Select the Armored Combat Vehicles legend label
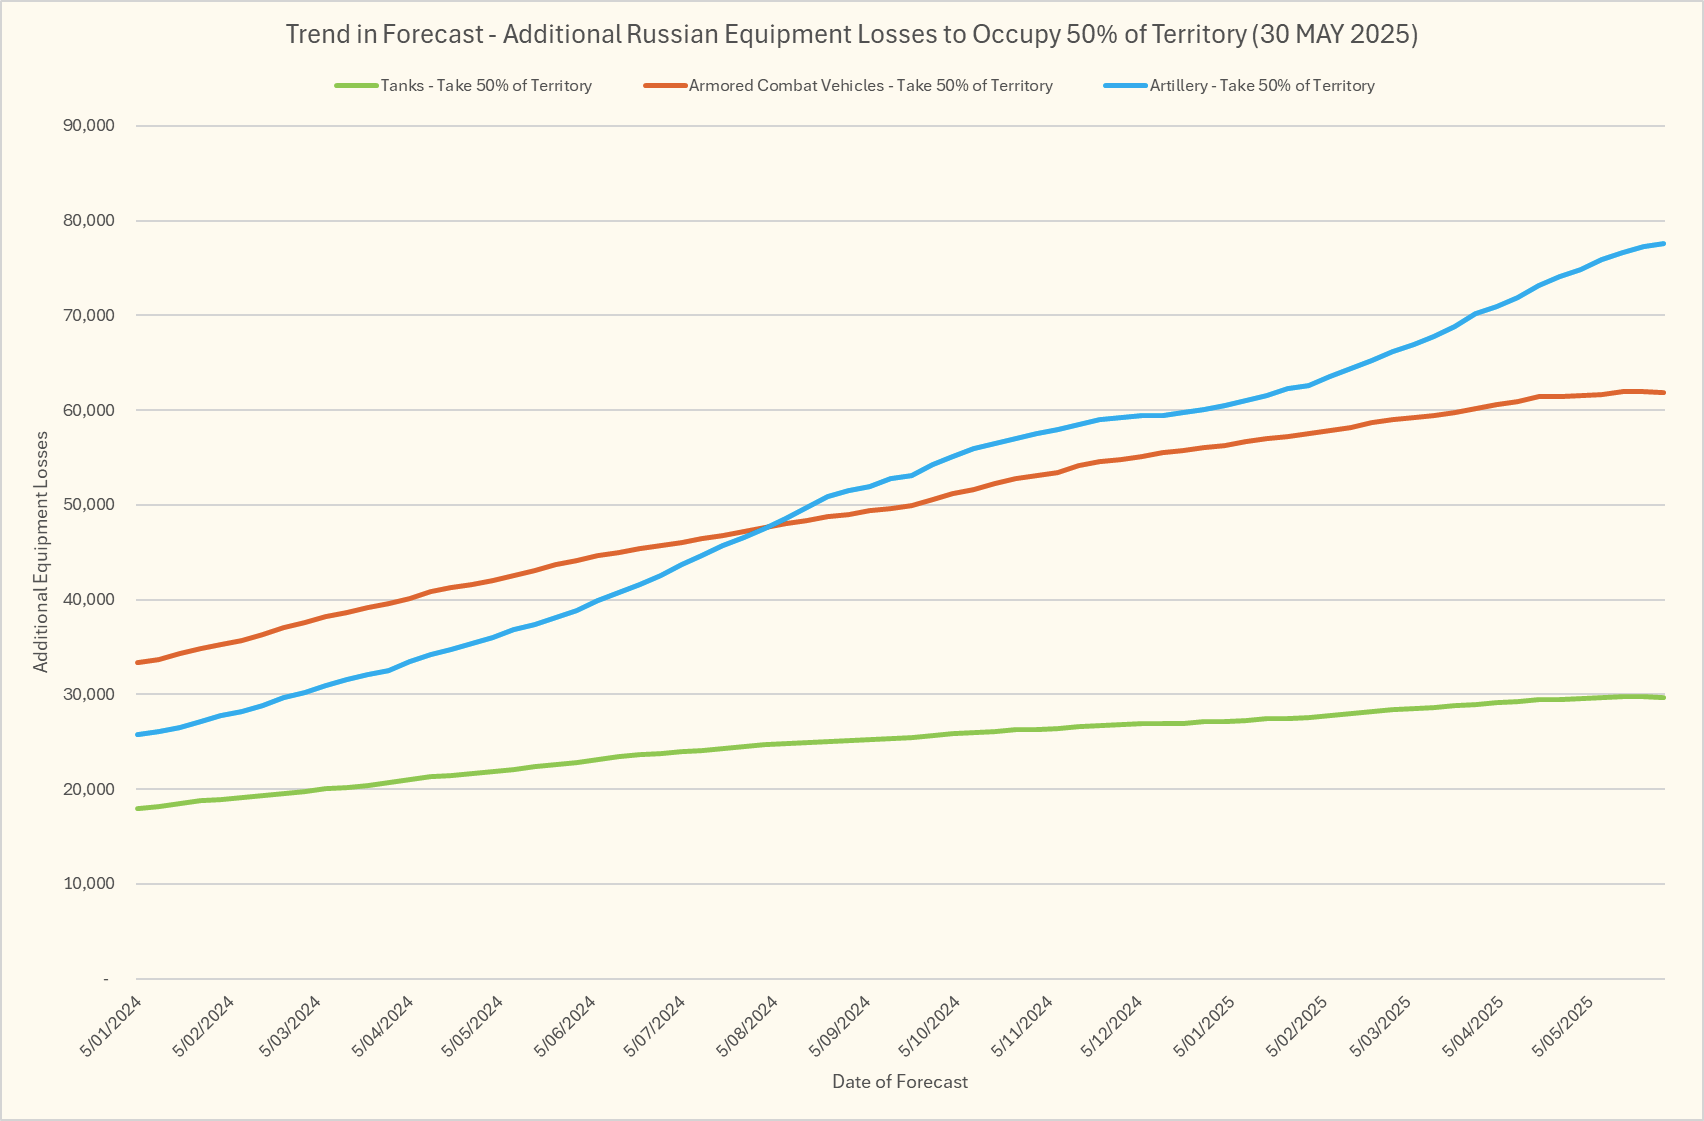The width and height of the screenshot is (1704, 1121). point(870,86)
